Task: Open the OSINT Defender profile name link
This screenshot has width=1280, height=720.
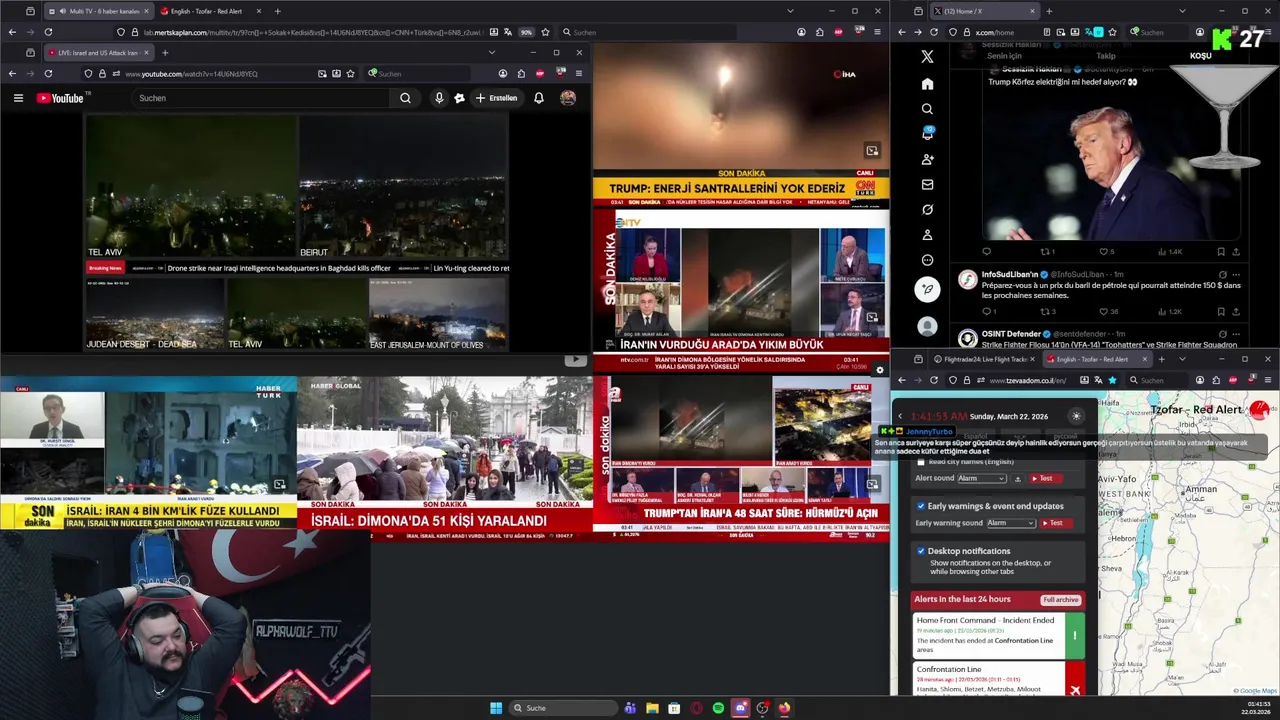Action: pos(1013,333)
